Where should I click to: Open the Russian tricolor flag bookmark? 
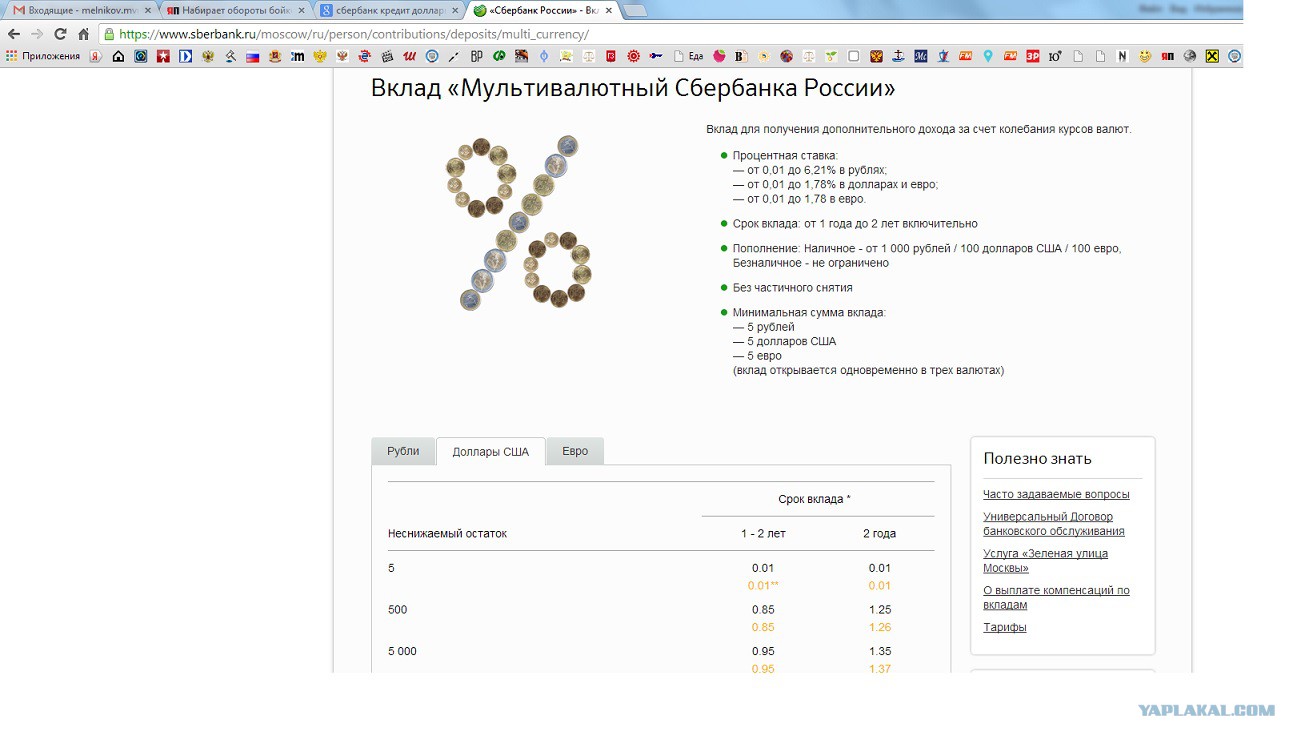253,56
